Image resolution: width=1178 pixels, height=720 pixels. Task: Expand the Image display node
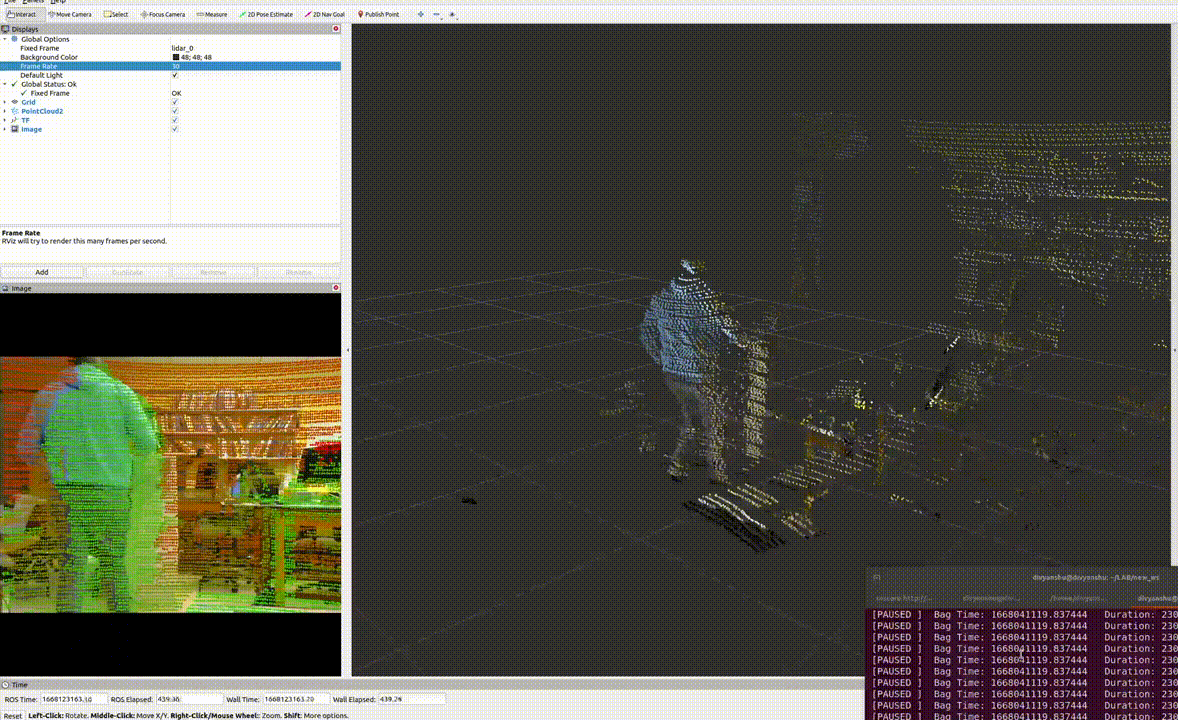5,129
